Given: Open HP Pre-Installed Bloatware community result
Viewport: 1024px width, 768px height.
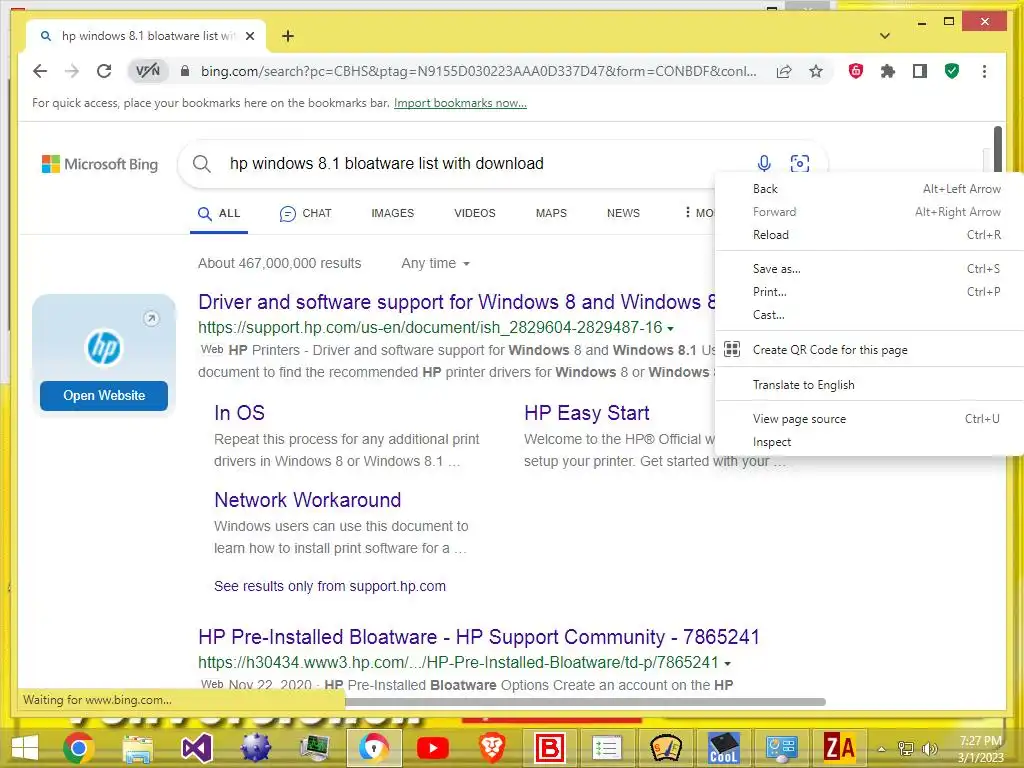Looking at the screenshot, I should coord(479,637).
